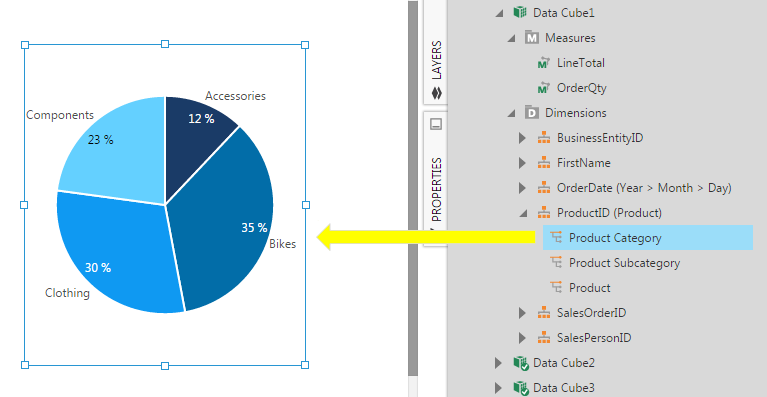The width and height of the screenshot is (767, 397).
Task: Select the SalesPersonID dimension label
Action: point(594,337)
